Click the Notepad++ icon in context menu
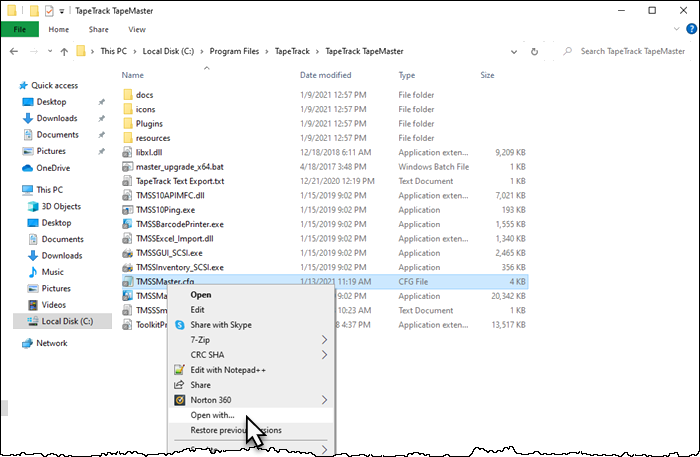The height and width of the screenshot is (457, 700). [179, 370]
